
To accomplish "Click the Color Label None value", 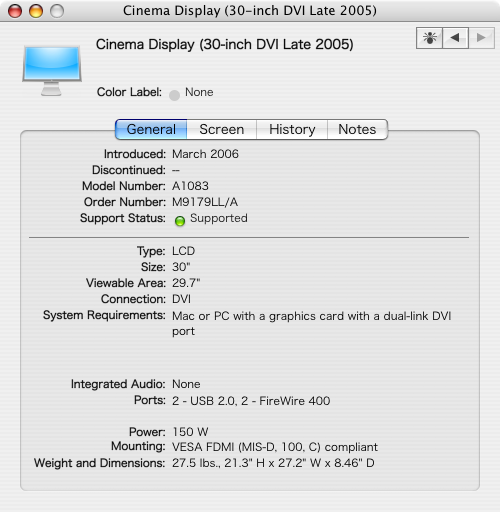I will (199, 92).
